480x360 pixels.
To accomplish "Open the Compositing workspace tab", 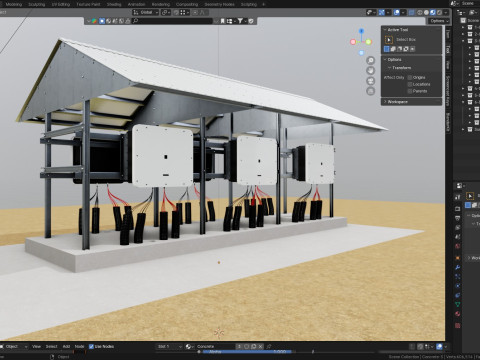I will click(x=187, y=4).
